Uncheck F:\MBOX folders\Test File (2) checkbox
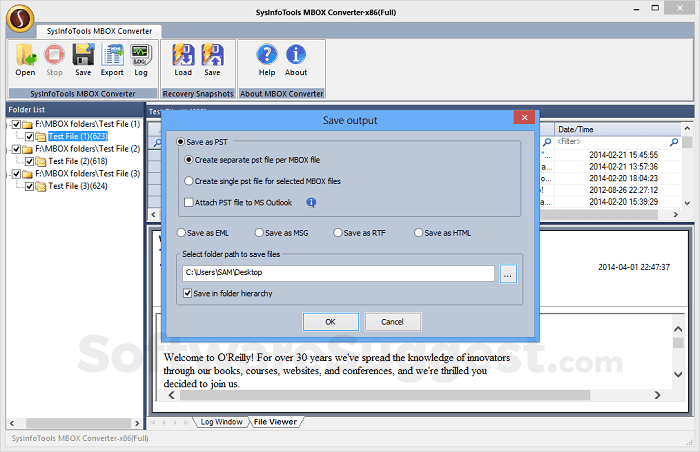The width and height of the screenshot is (700, 452). click(17, 149)
